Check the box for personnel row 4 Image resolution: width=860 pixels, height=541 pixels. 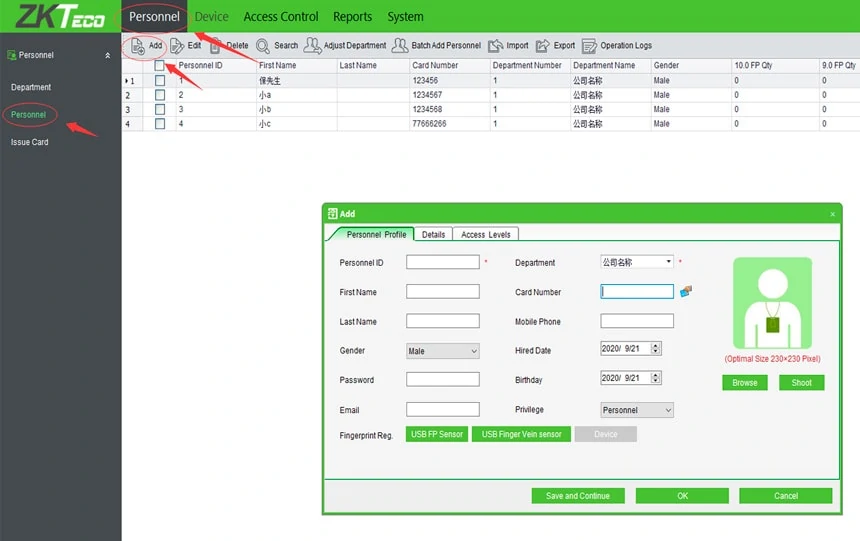(x=160, y=124)
